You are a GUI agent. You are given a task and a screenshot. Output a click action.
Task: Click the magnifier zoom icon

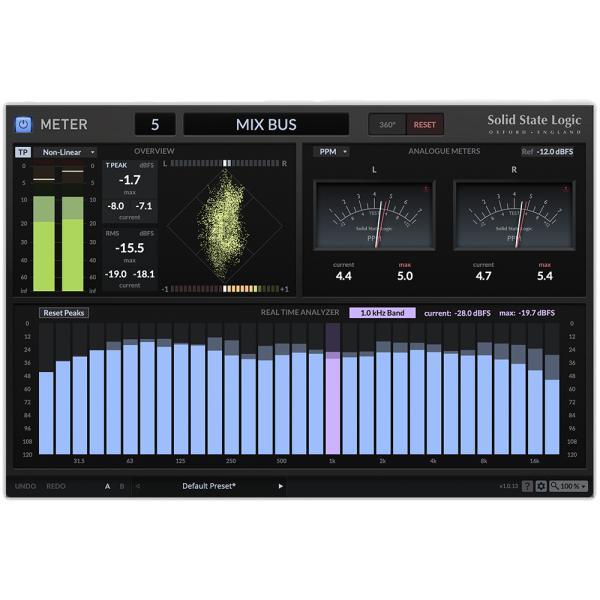554,486
